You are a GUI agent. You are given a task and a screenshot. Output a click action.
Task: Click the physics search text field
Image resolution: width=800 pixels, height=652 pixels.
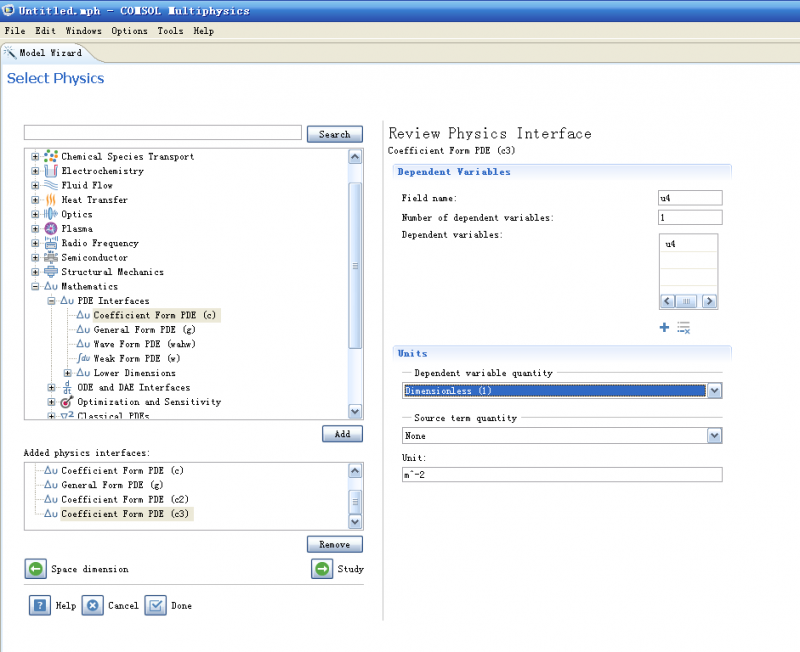(x=163, y=133)
